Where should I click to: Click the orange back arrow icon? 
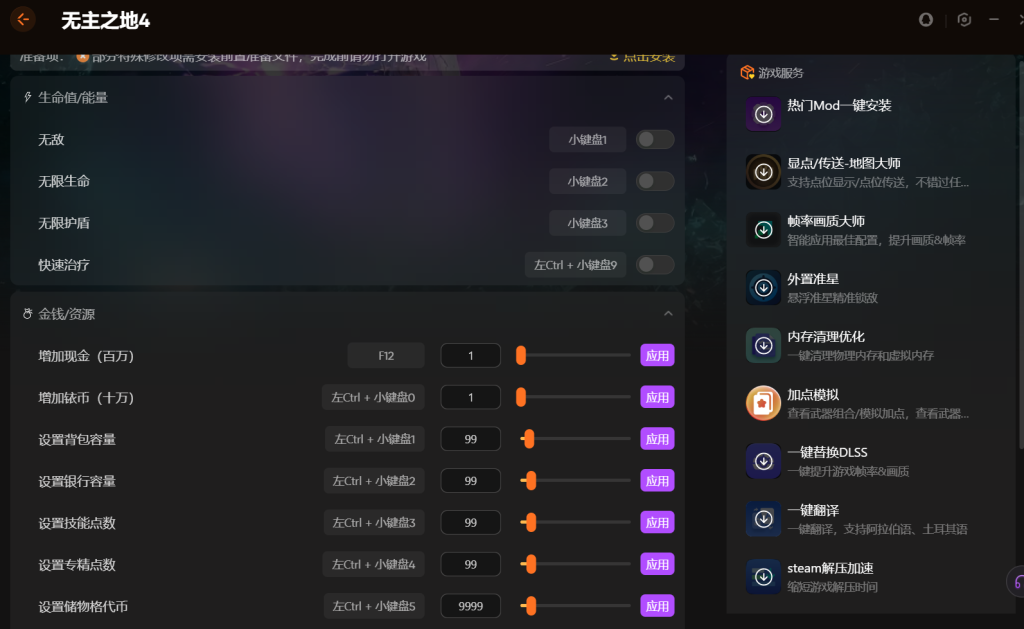coord(23,19)
